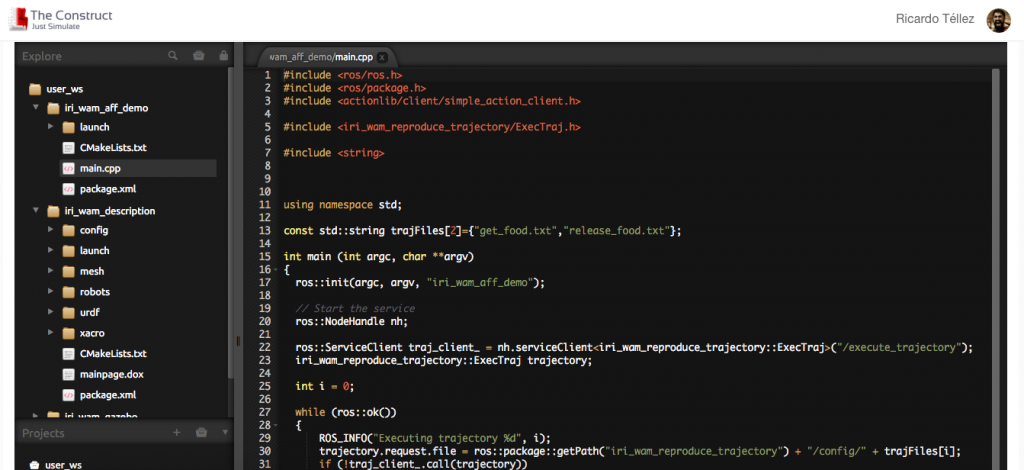The image size is (1024, 470).
Task: Open main.cpp in the file tree
Action: [x=100, y=168]
